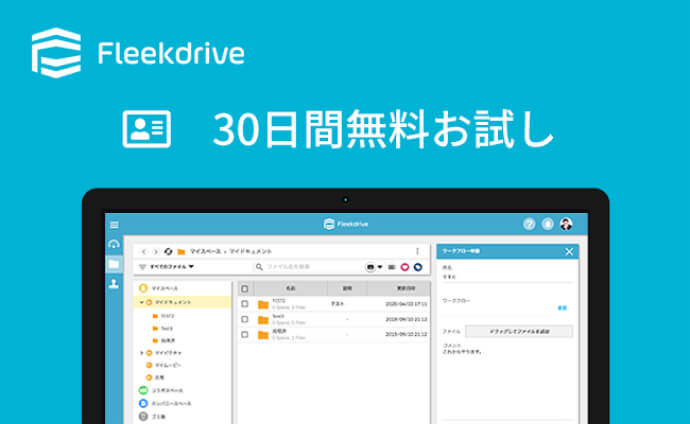Click the filter funnel icon
The width and height of the screenshot is (690, 424).
tap(142, 267)
